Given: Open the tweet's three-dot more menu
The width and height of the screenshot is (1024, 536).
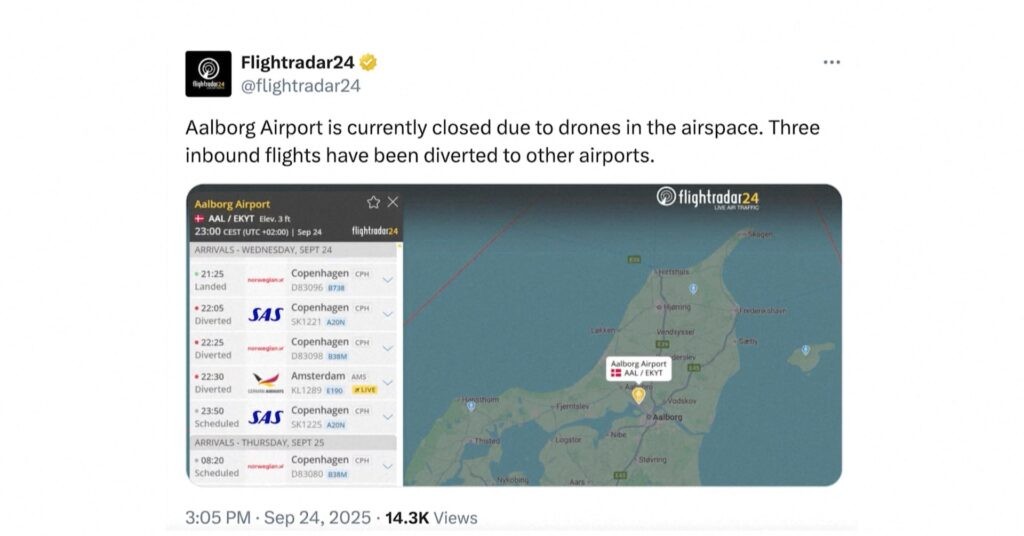Looking at the screenshot, I should pos(831,62).
